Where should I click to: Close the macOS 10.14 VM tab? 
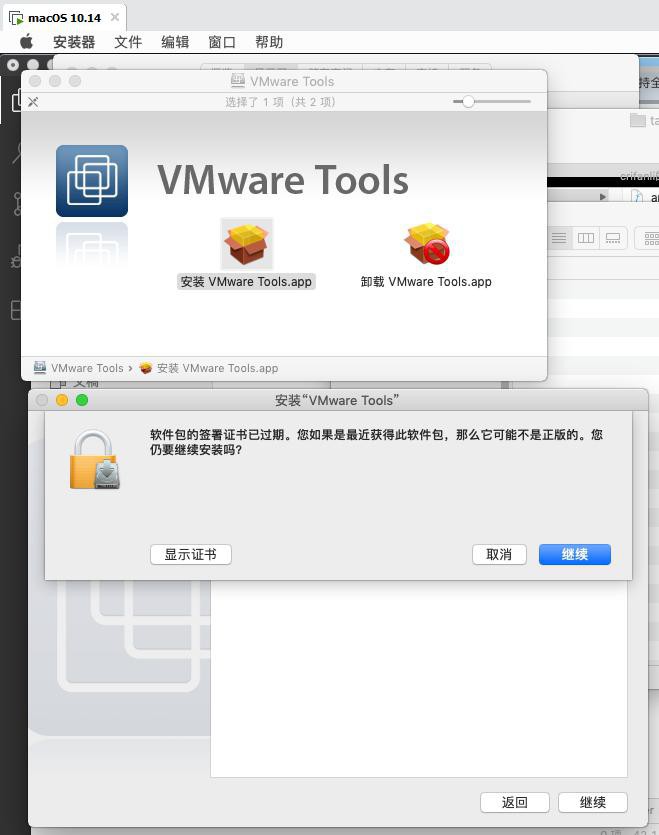(115, 18)
